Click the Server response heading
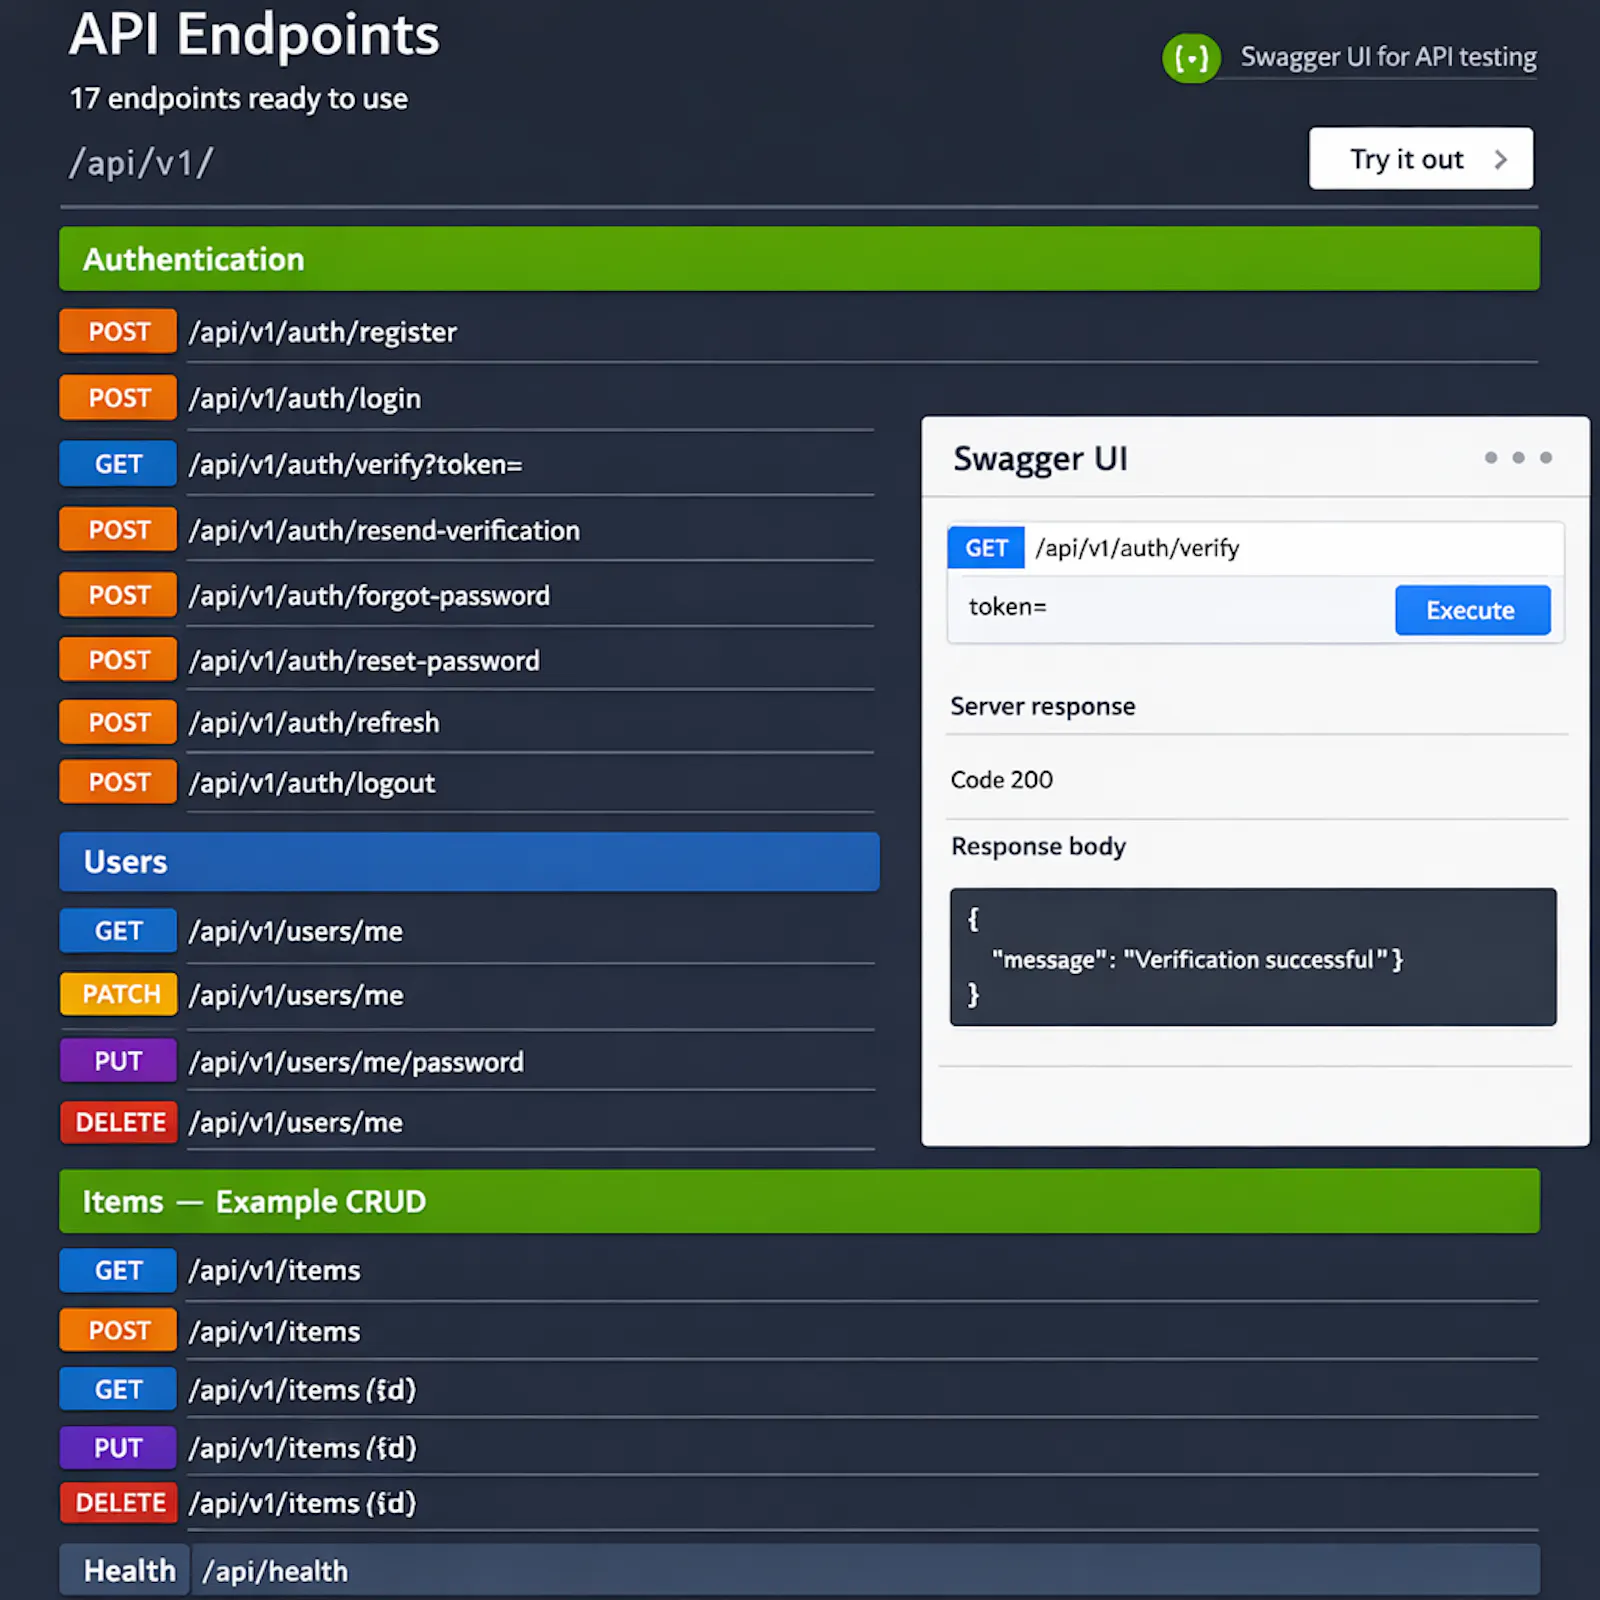 [1042, 706]
